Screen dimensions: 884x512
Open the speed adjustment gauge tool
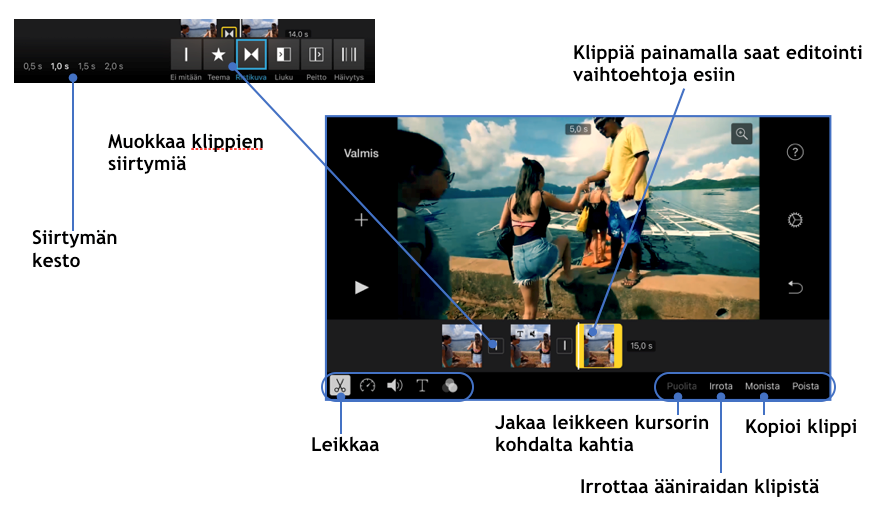367,386
